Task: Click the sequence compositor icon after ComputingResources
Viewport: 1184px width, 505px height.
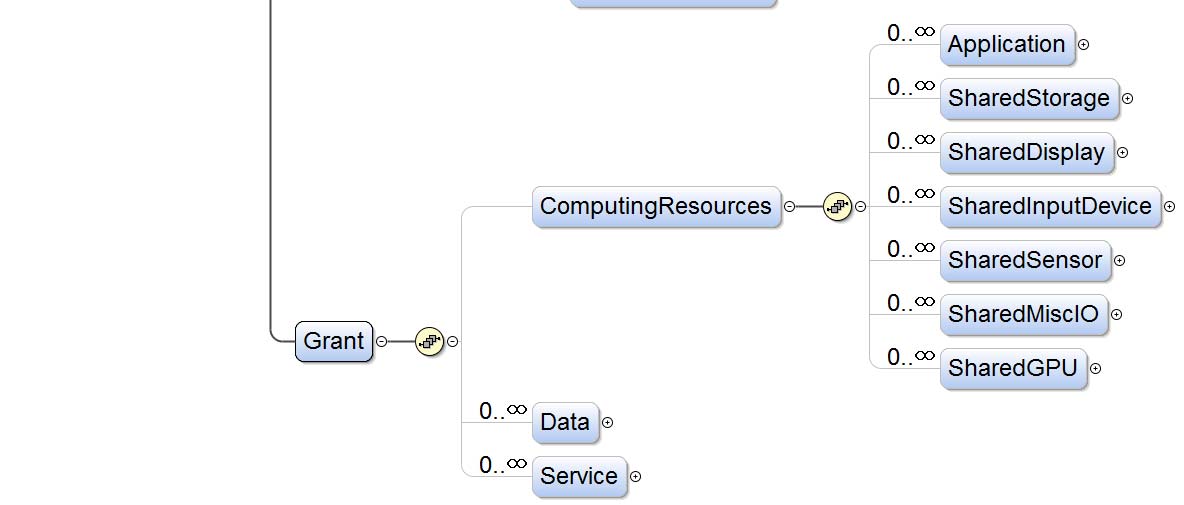Action: 837,207
